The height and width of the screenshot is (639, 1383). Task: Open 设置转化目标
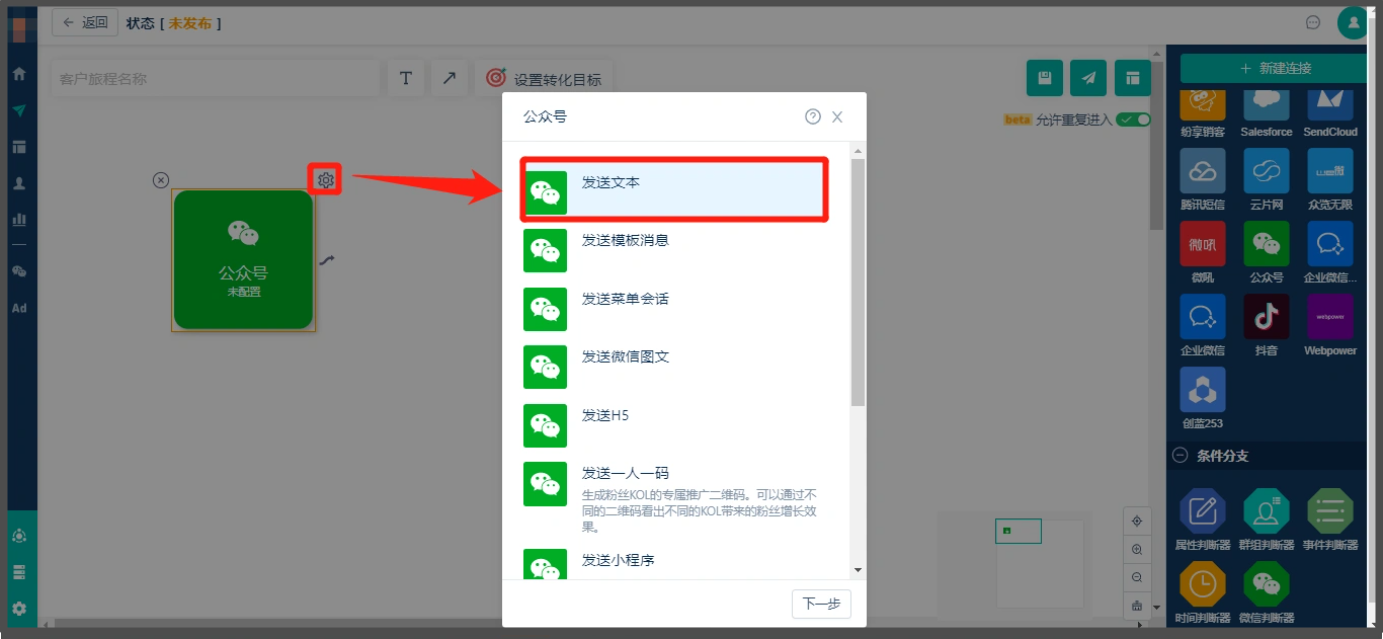pyautogui.click(x=543, y=78)
